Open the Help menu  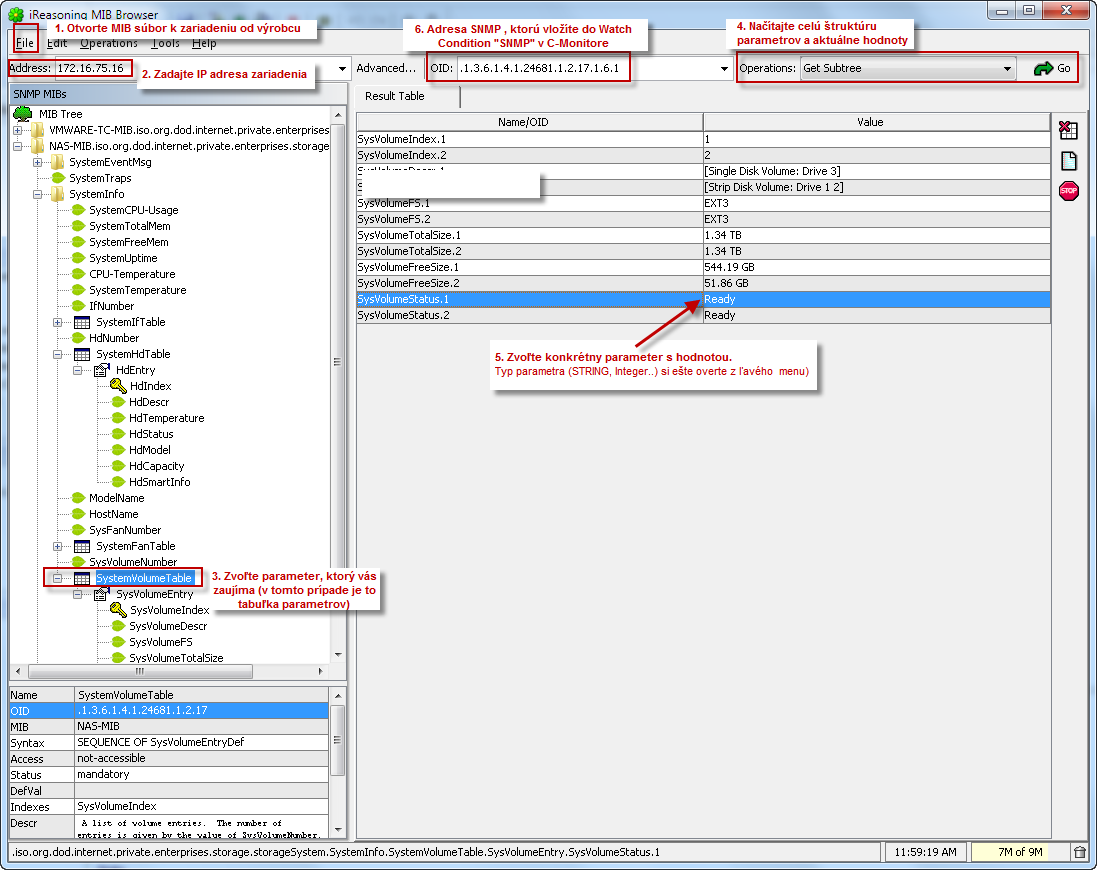click(x=204, y=43)
